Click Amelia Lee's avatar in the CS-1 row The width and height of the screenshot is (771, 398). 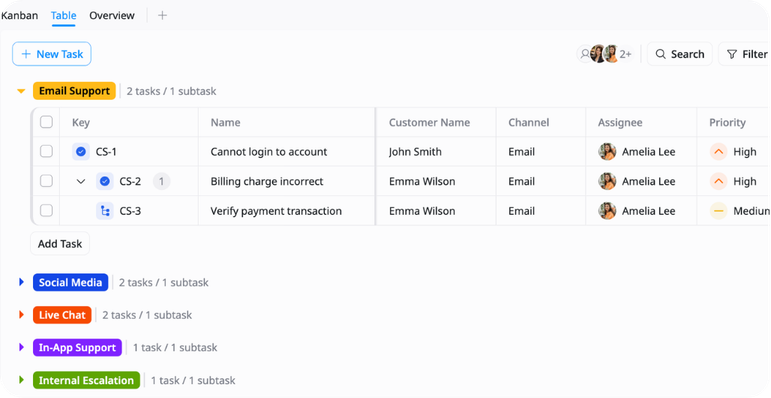(x=607, y=152)
